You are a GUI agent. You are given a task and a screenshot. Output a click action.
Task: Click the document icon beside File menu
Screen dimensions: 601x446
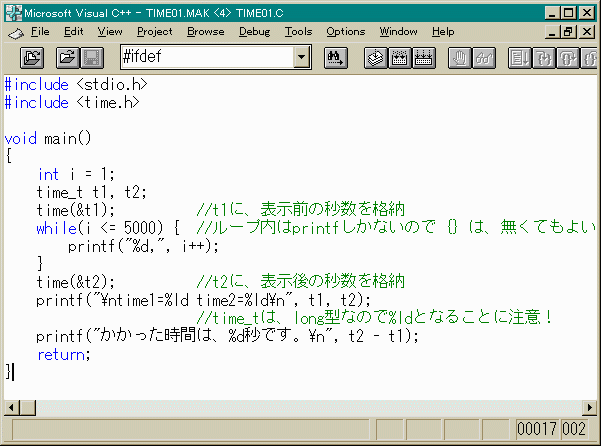pyautogui.click(x=16, y=34)
